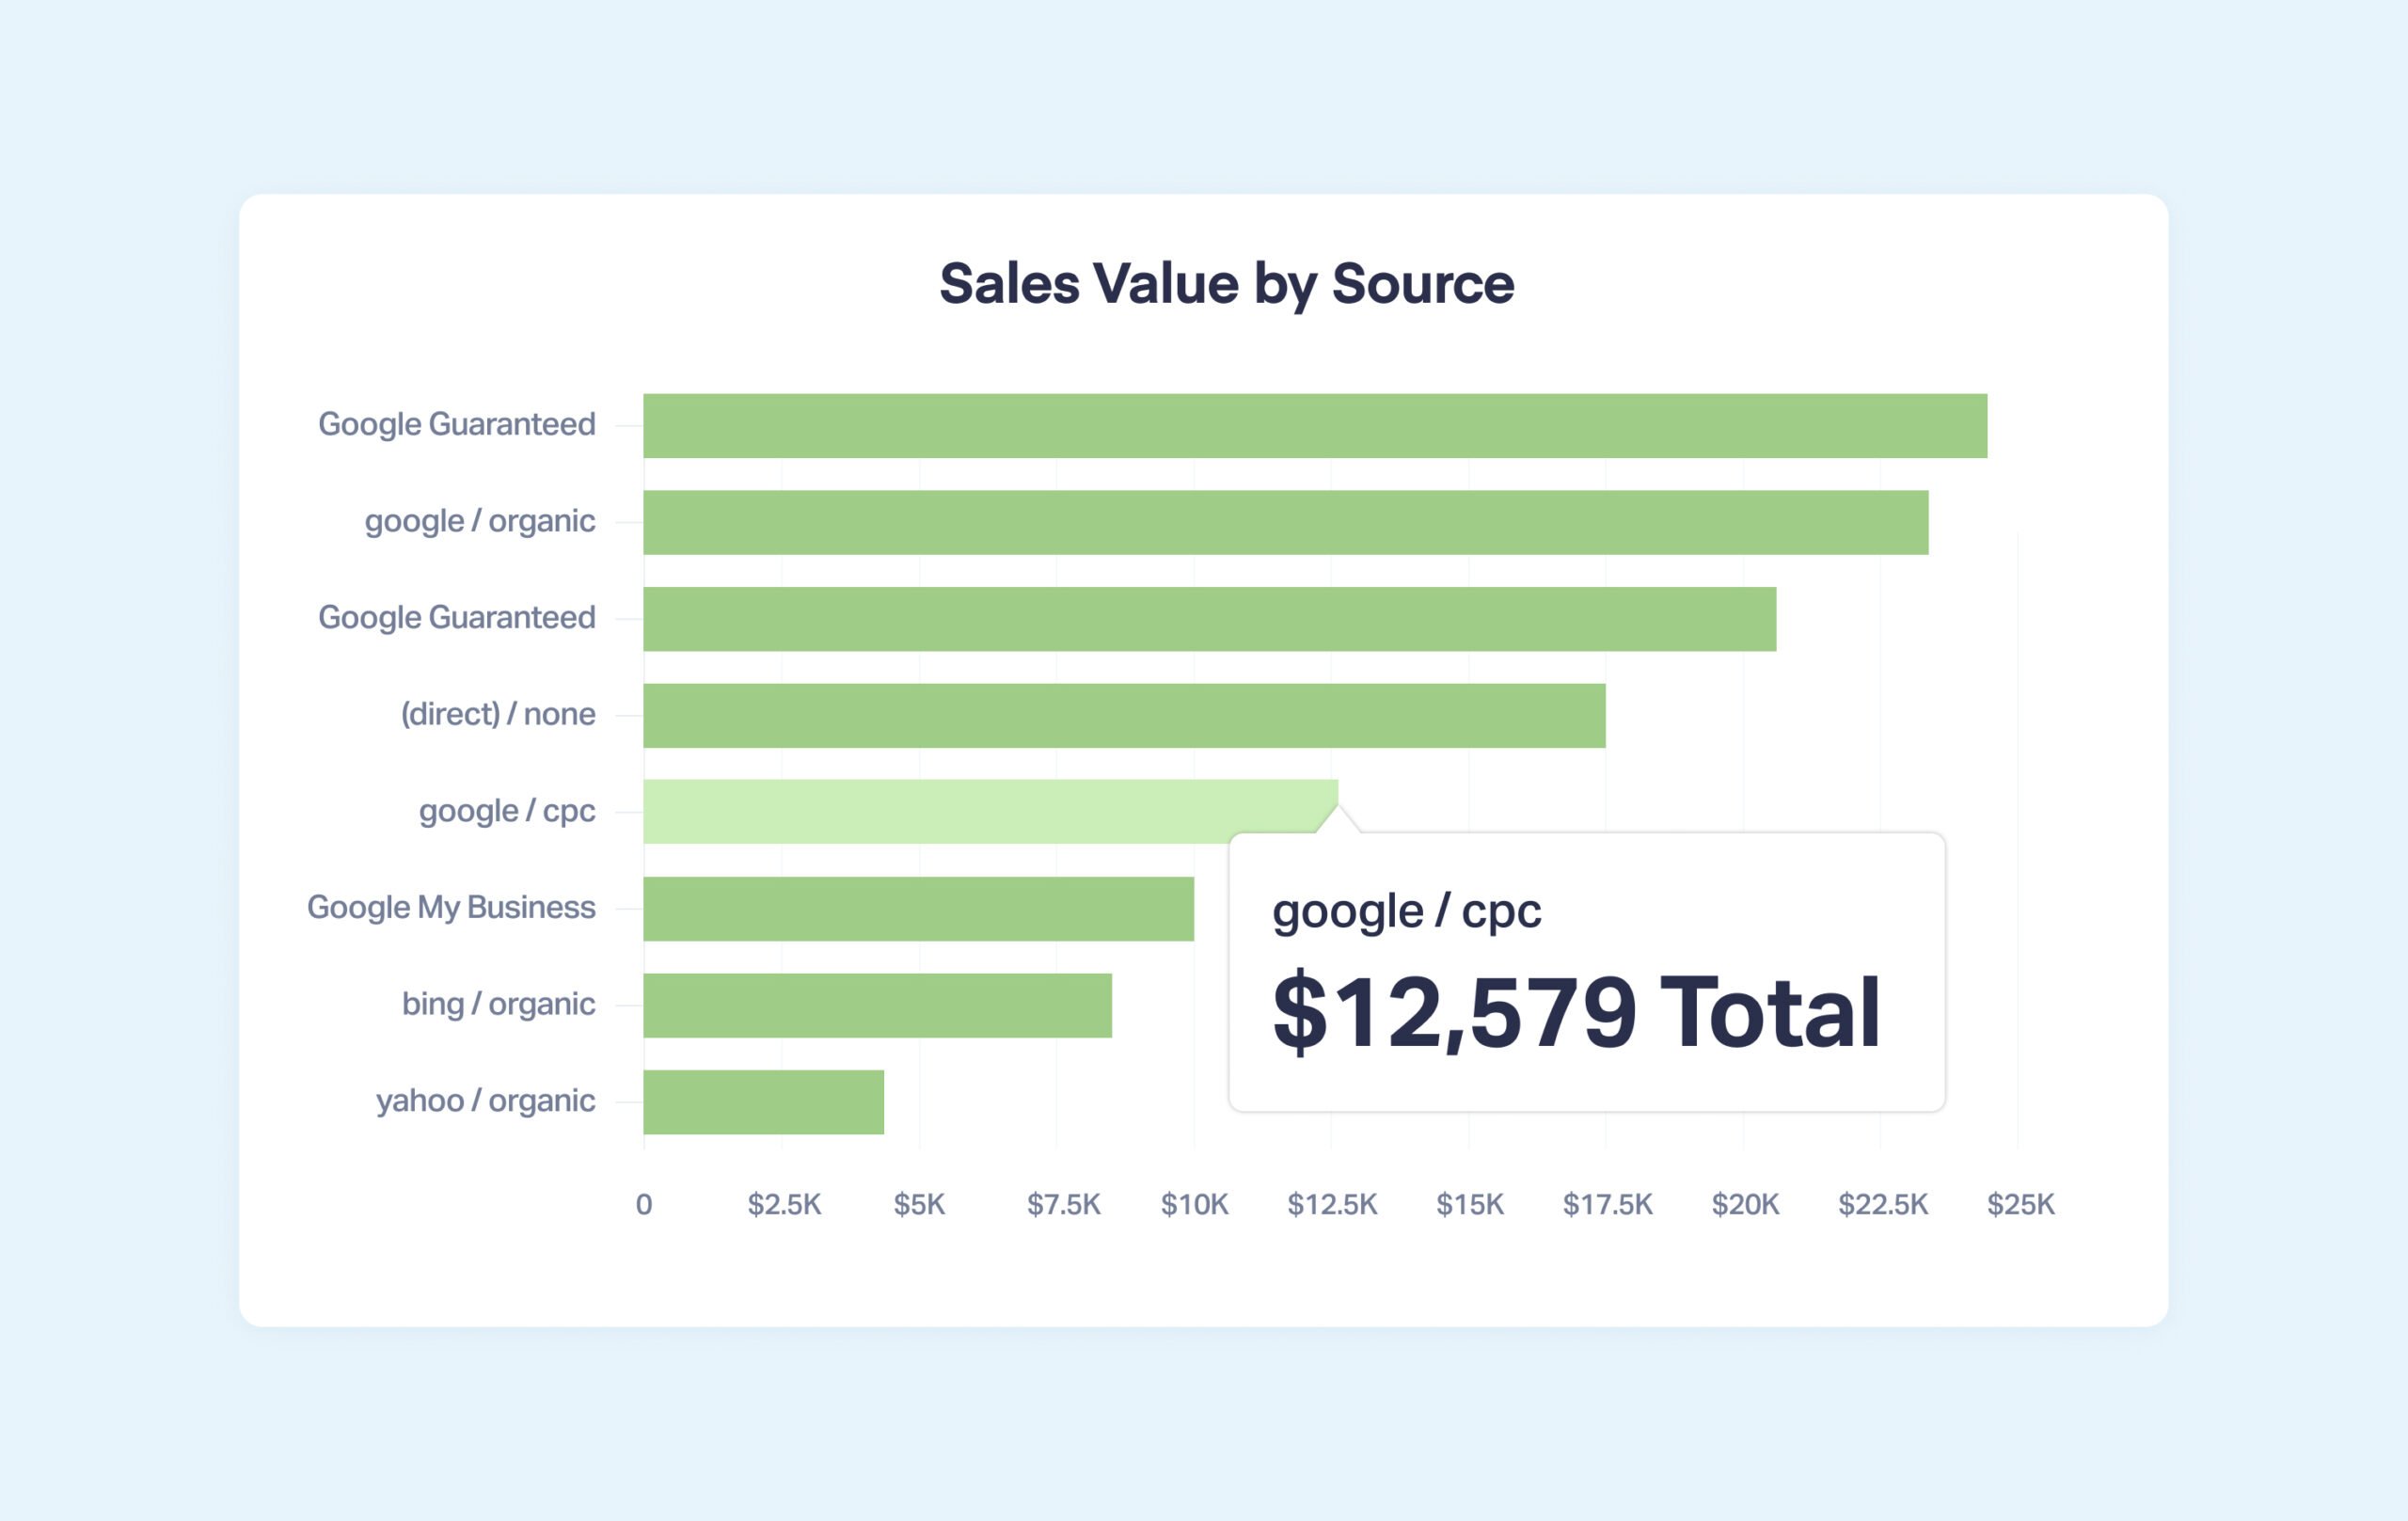Image resolution: width=2408 pixels, height=1521 pixels.
Task: Click the google / cpc tooltip heading
Action: click(1406, 911)
